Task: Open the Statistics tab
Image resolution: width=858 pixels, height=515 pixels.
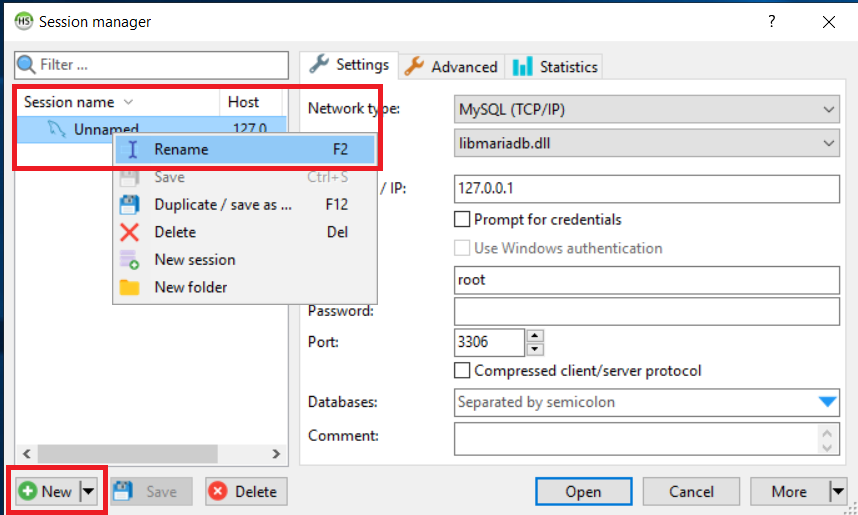Action: click(554, 67)
